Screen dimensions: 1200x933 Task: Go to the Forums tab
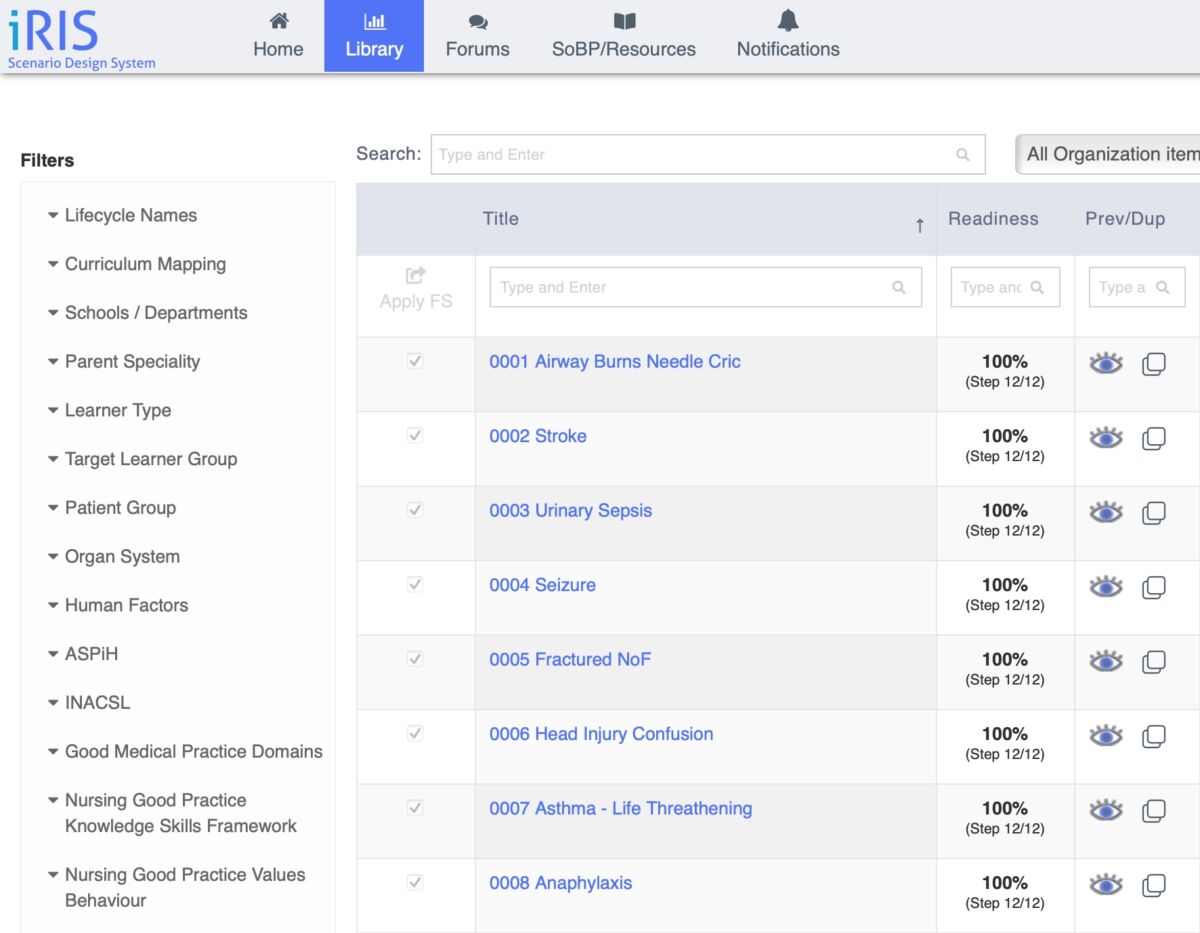point(477,36)
